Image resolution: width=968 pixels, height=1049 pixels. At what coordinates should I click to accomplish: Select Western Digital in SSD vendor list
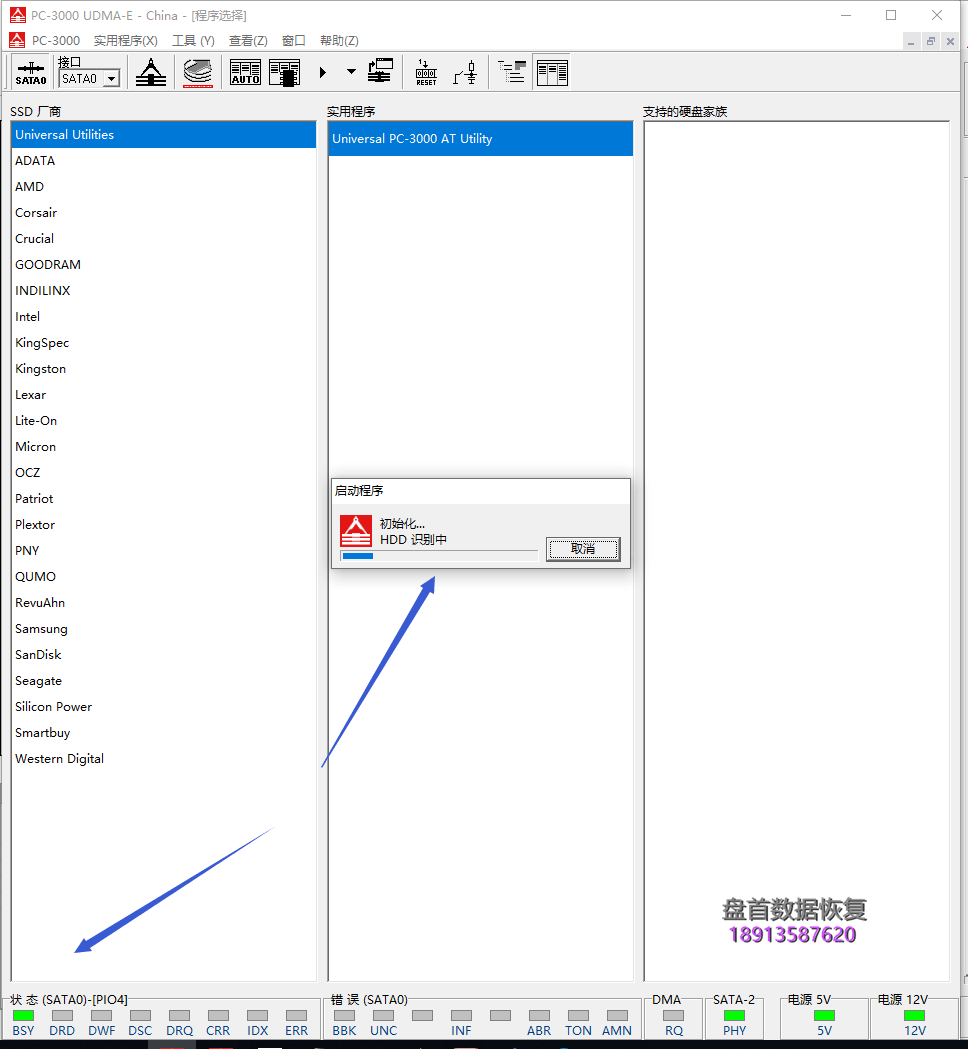[163, 759]
